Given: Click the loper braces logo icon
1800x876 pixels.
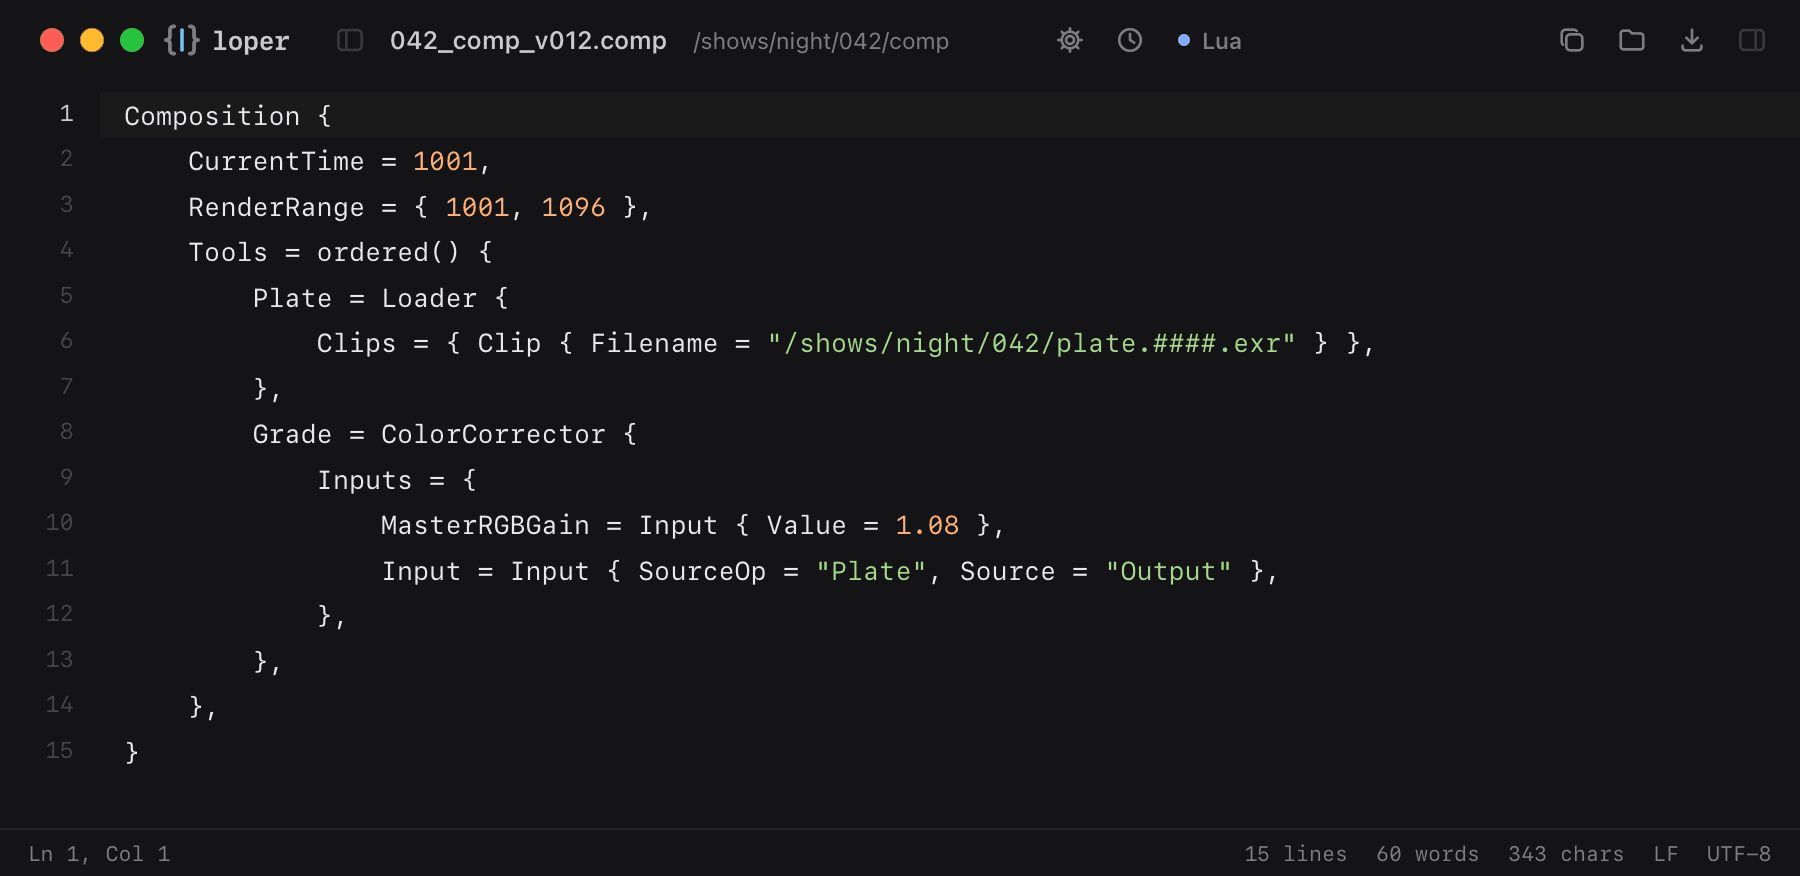Looking at the screenshot, I should click(182, 40).
